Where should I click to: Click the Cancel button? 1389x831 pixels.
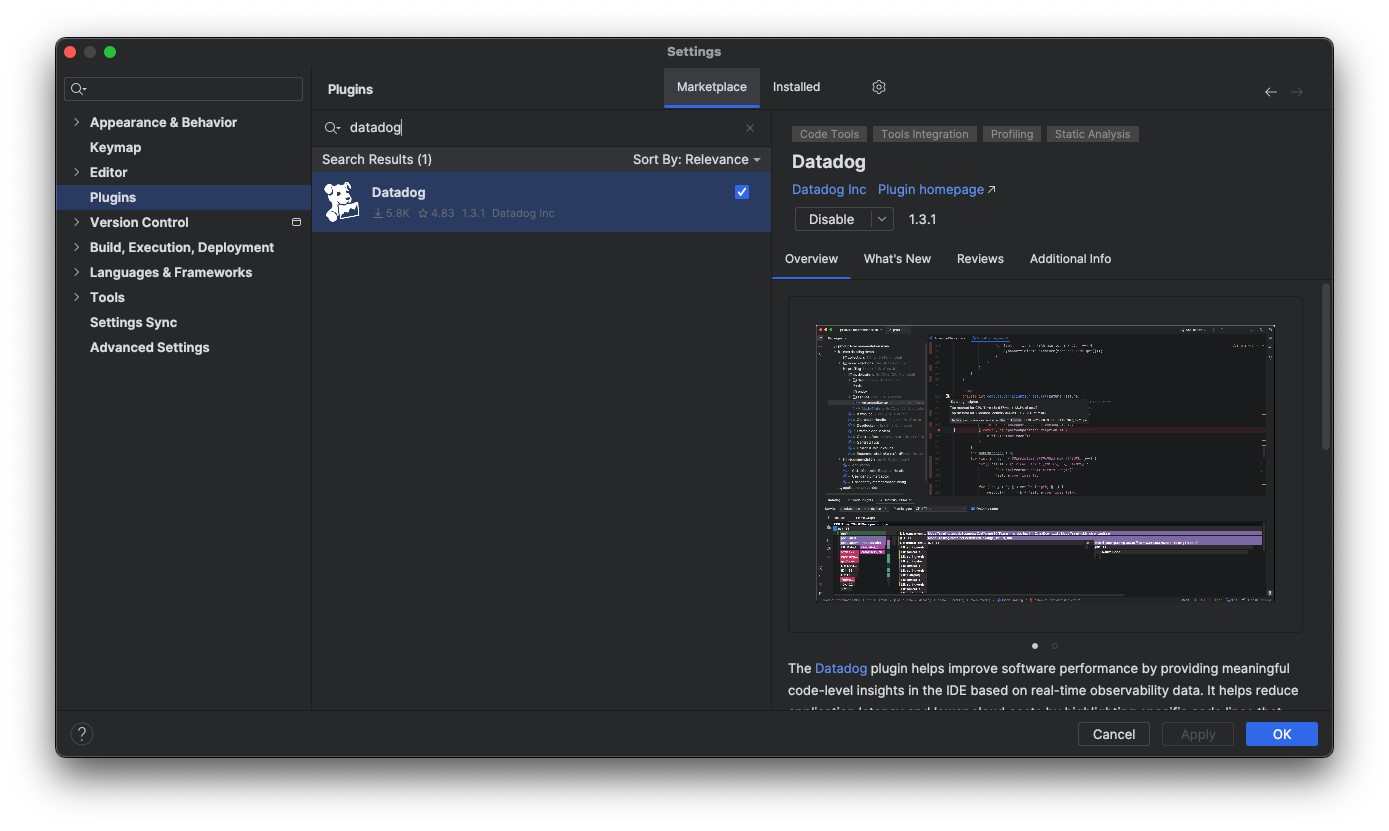tap(1114, 734)
